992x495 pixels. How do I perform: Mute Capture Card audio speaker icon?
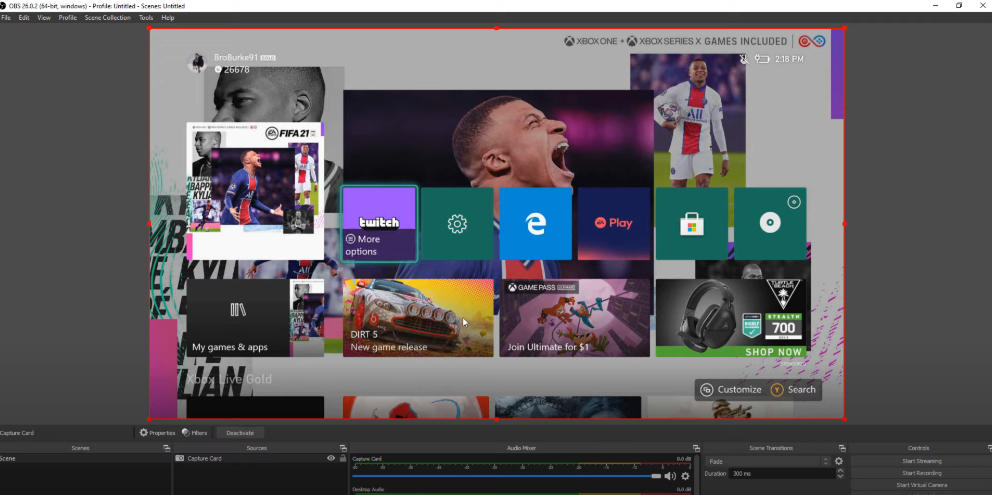670,476
